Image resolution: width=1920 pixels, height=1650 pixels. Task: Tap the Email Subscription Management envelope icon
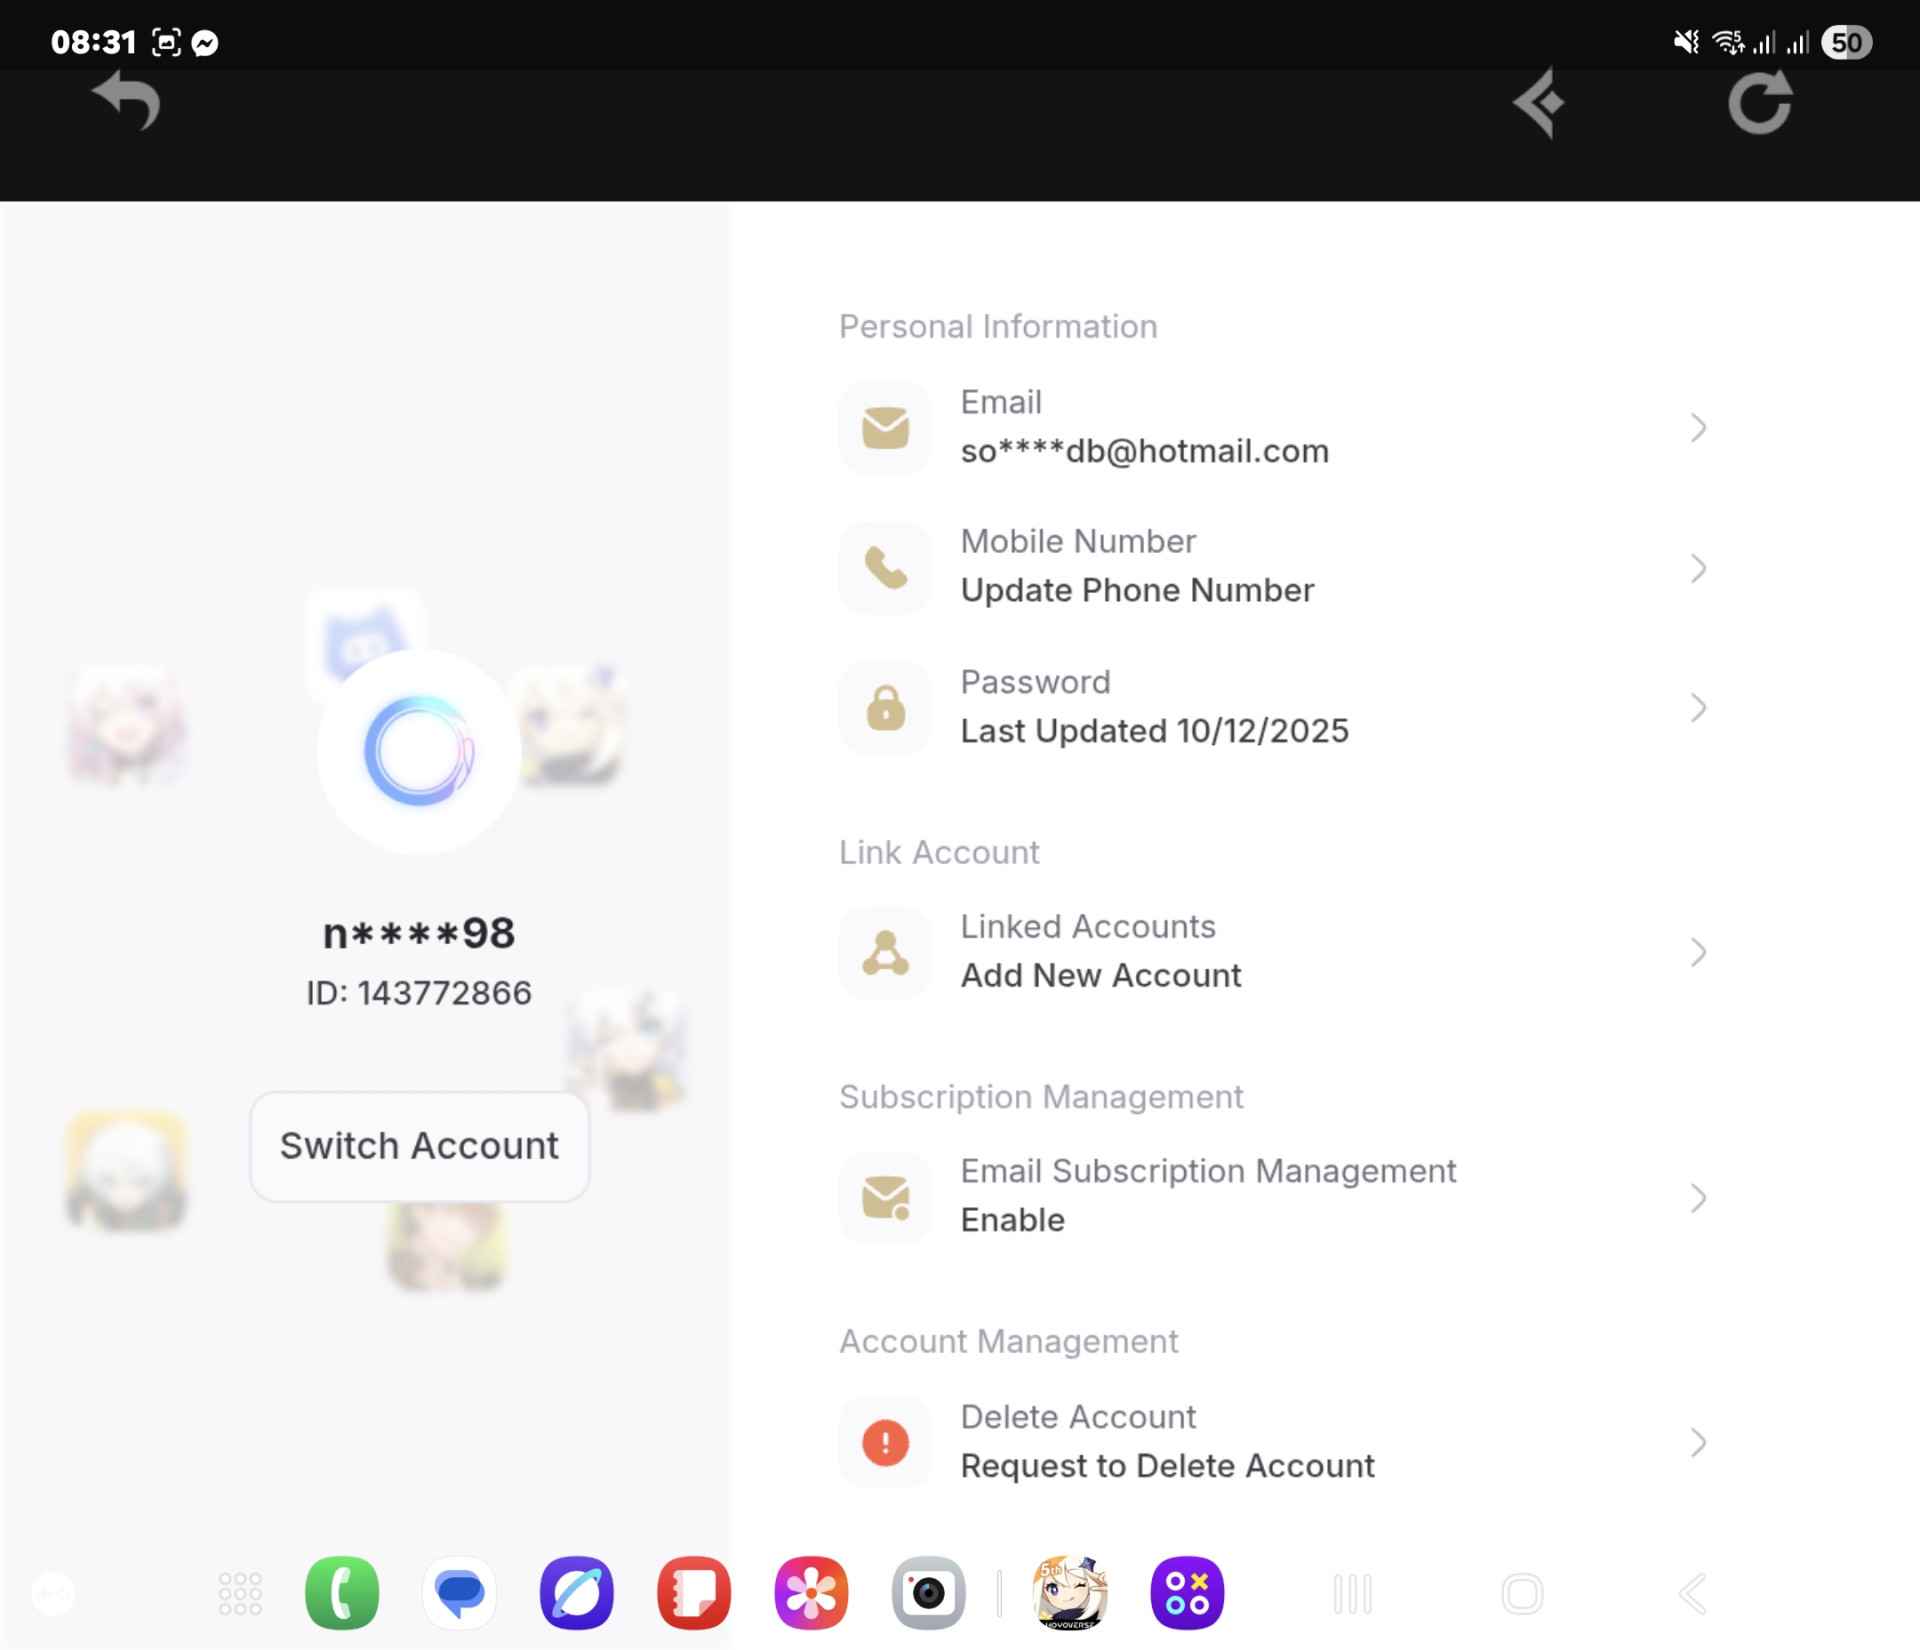885,1197
